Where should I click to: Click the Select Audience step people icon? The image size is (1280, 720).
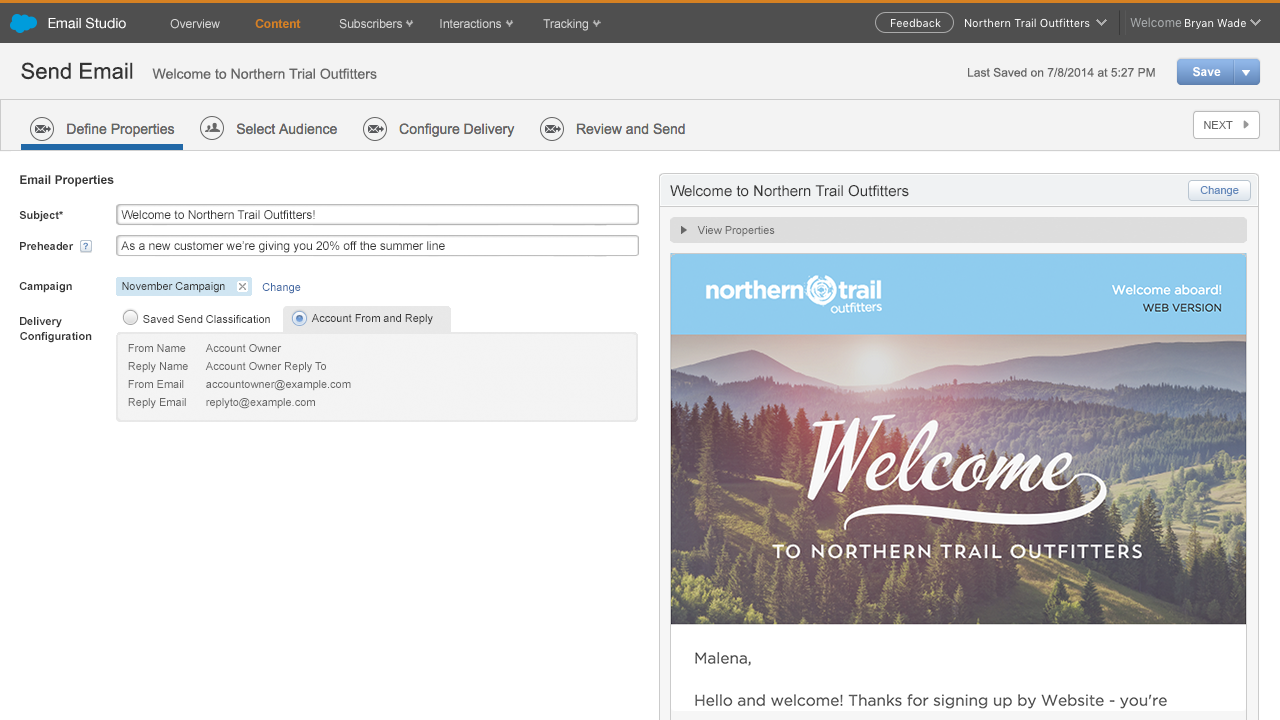tap(212, 128)
